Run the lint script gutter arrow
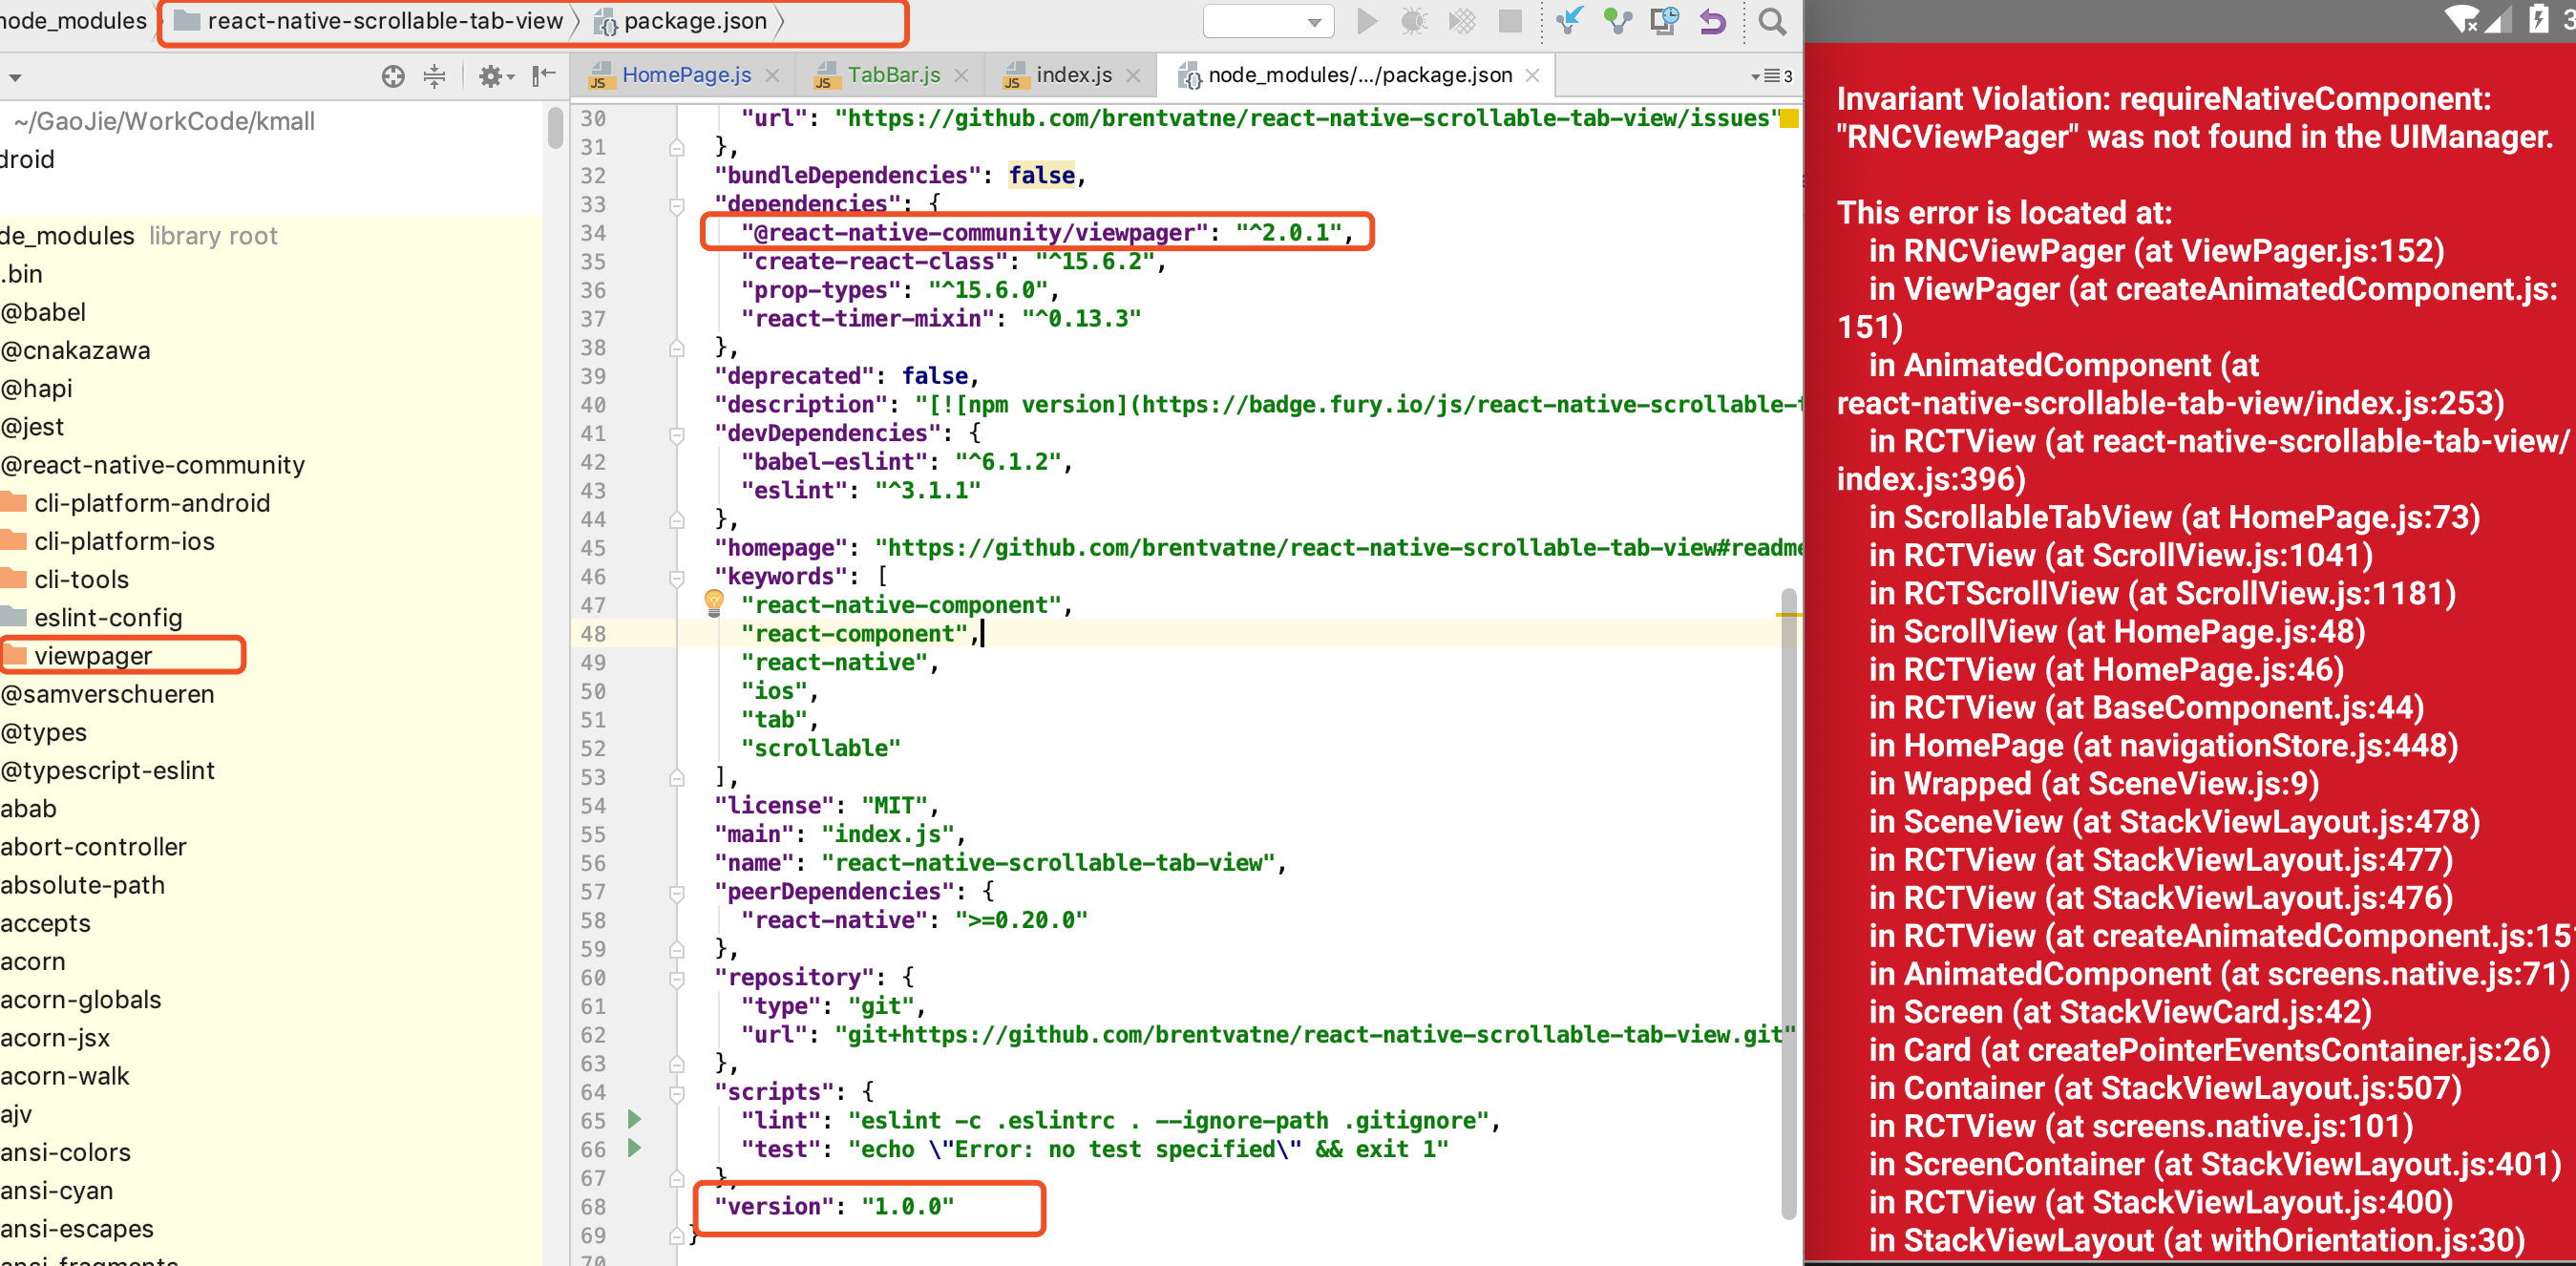The image size is (2576, 1266). [633, 1119]
